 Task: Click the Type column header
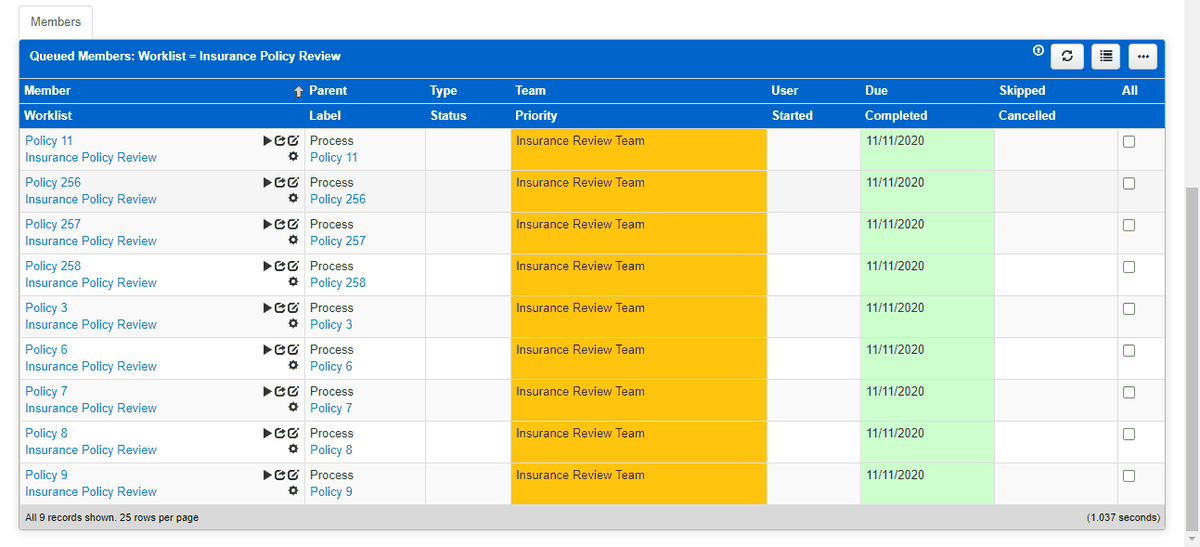coord(443,90)
